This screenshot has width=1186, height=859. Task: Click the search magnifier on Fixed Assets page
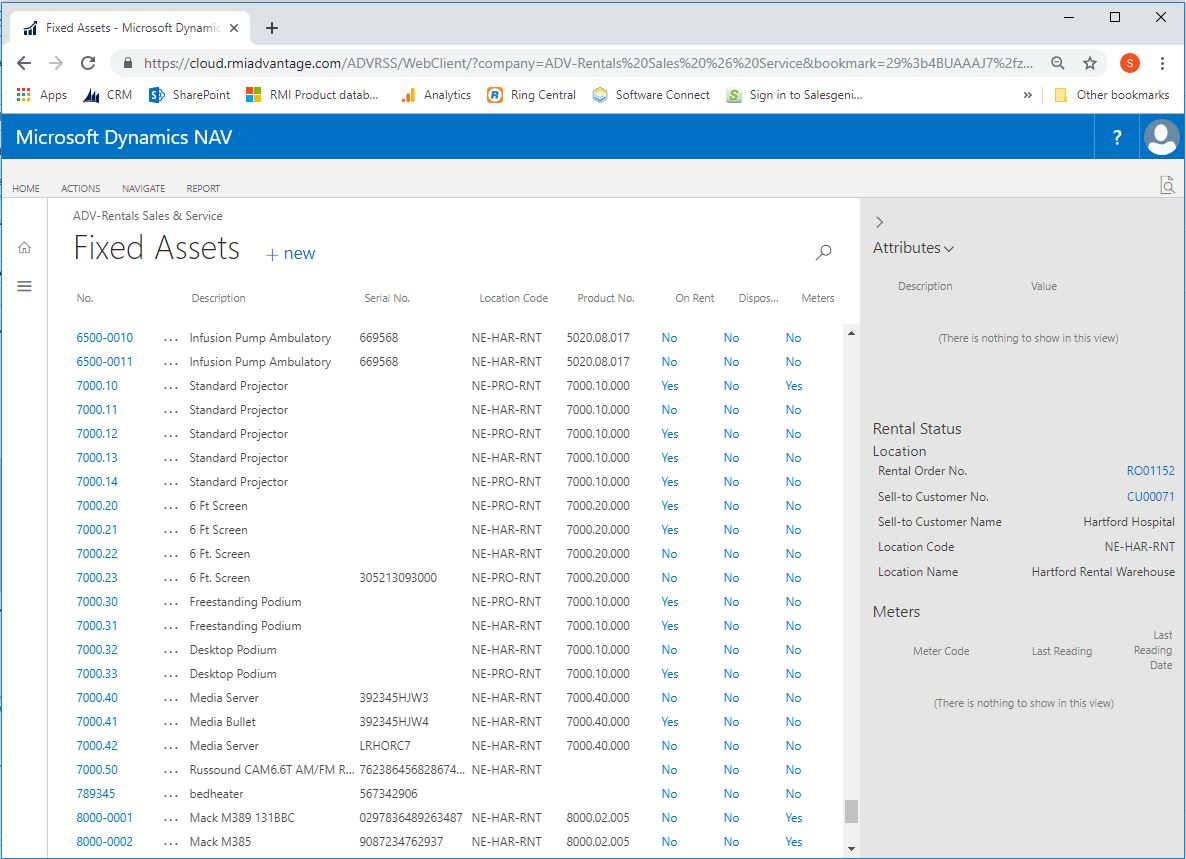click(x=823, y=253)
